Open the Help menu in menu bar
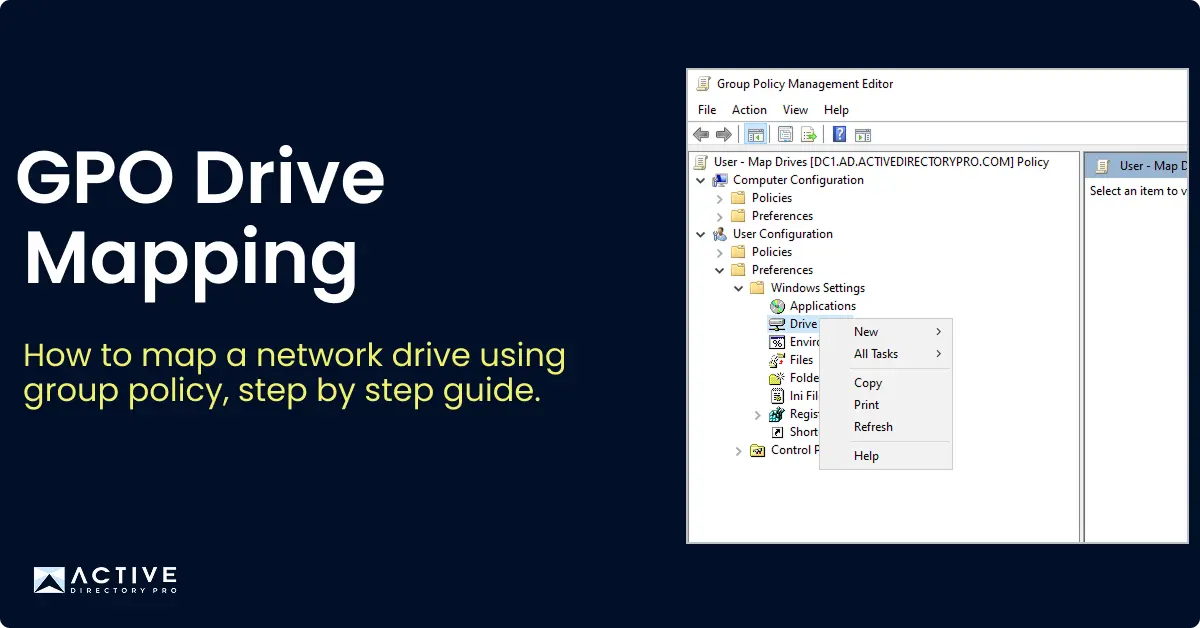The width and height of the screenshot is (1200, 628). (x=836, y=110)
